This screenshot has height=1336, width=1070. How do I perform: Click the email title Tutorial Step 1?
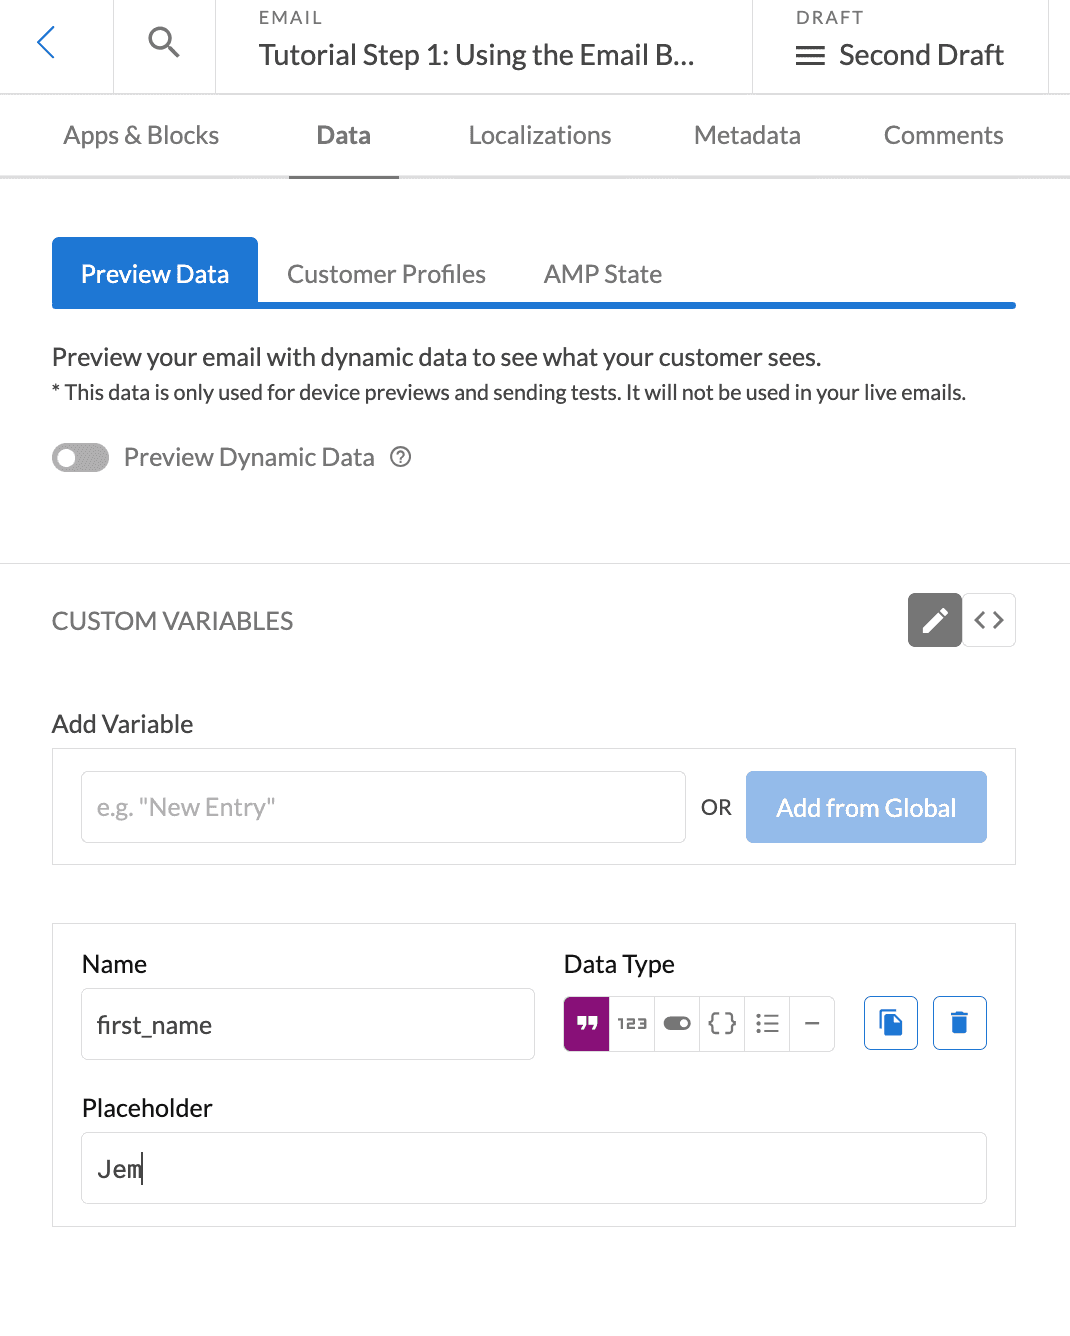[x=476, y=56]
